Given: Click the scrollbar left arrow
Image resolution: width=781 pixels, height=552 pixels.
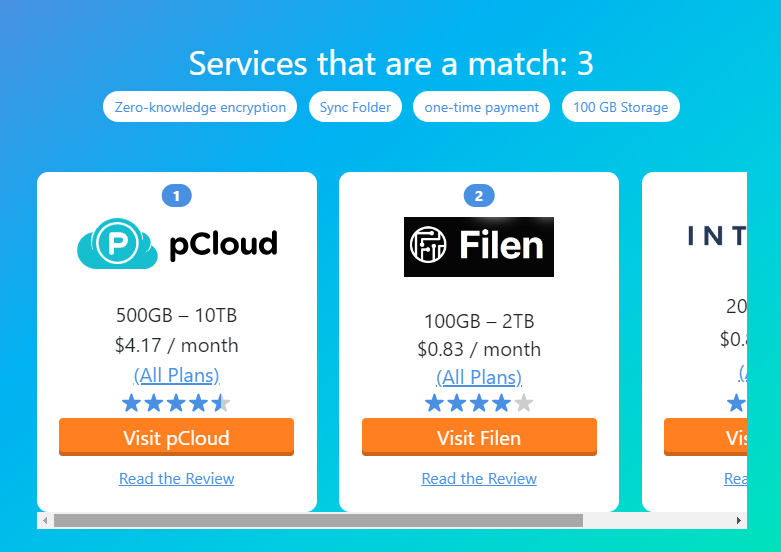Looking at the screenshot, I should [x=44, y=521].
